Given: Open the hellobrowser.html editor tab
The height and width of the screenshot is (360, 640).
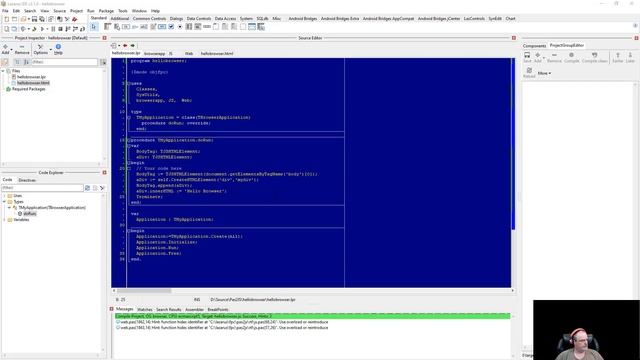Looking at the screenshot, I should tap(217, 53).
